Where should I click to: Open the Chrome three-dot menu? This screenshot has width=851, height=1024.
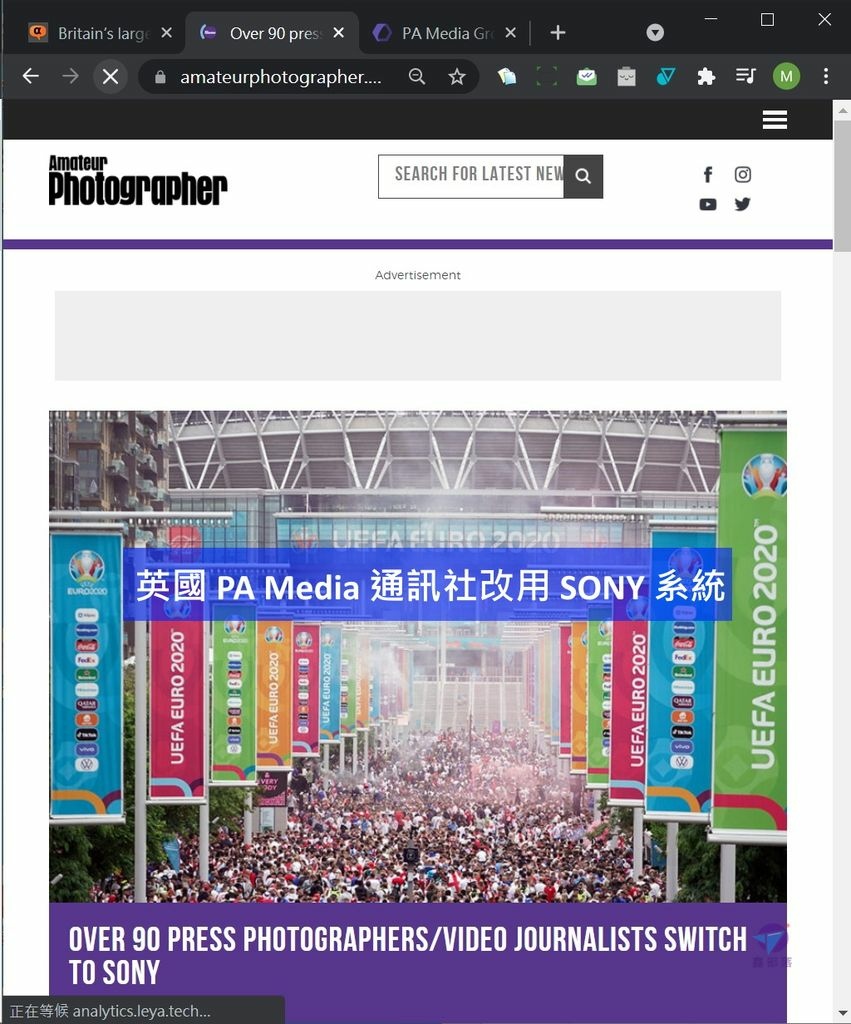tap(826, 76)
